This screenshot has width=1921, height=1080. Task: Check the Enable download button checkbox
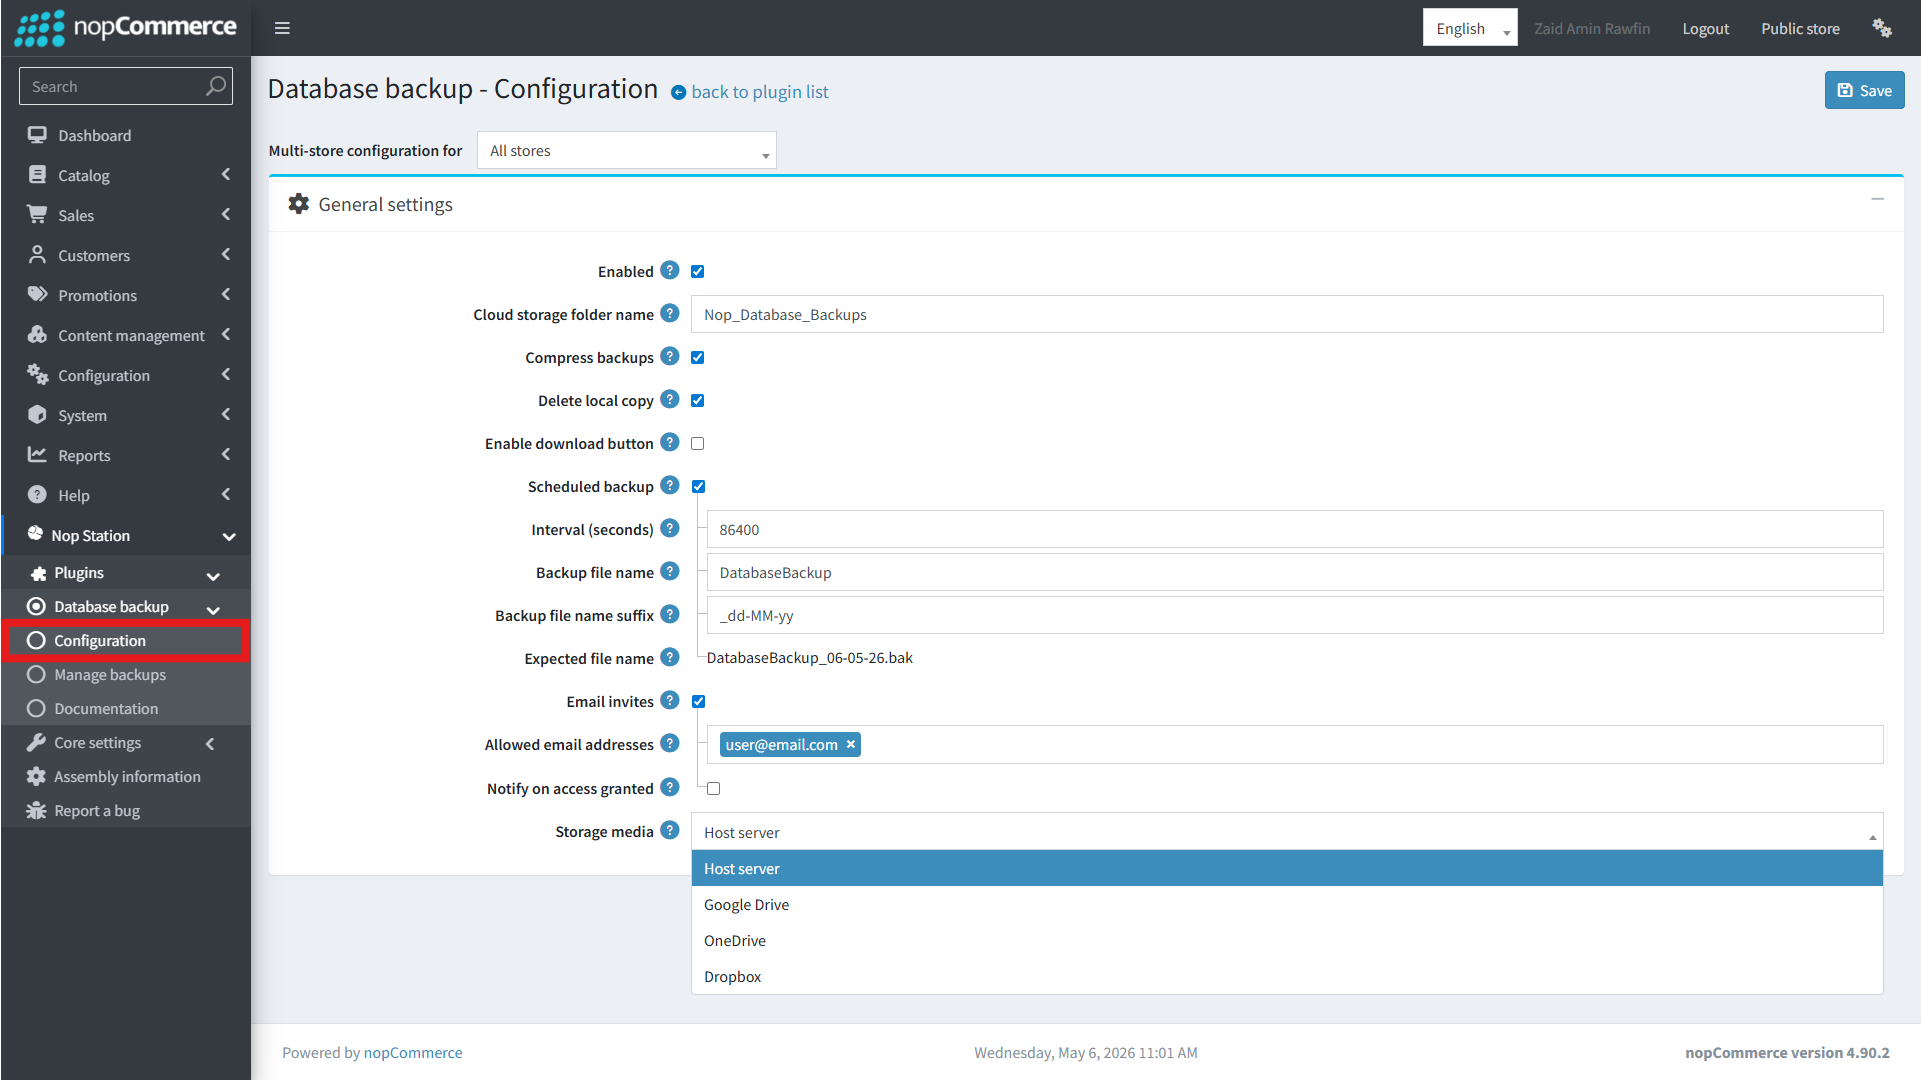tap(698, 444)
